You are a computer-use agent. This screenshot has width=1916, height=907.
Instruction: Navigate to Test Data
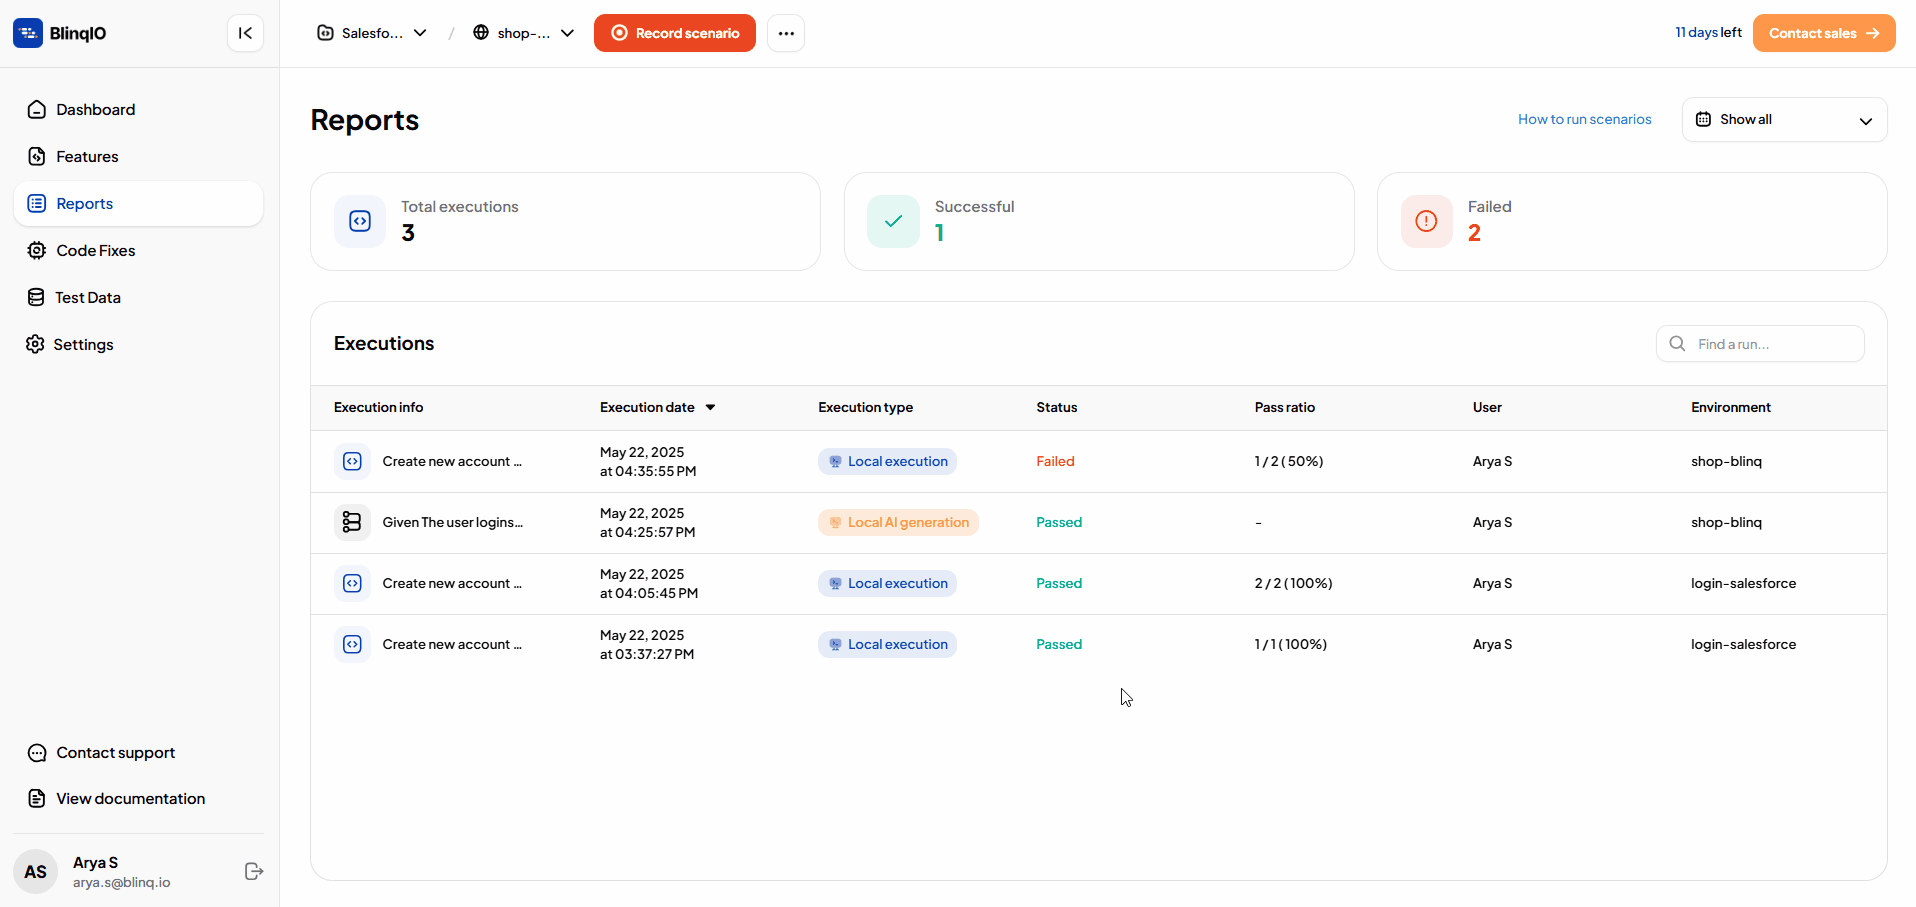[x=138, y=298]
